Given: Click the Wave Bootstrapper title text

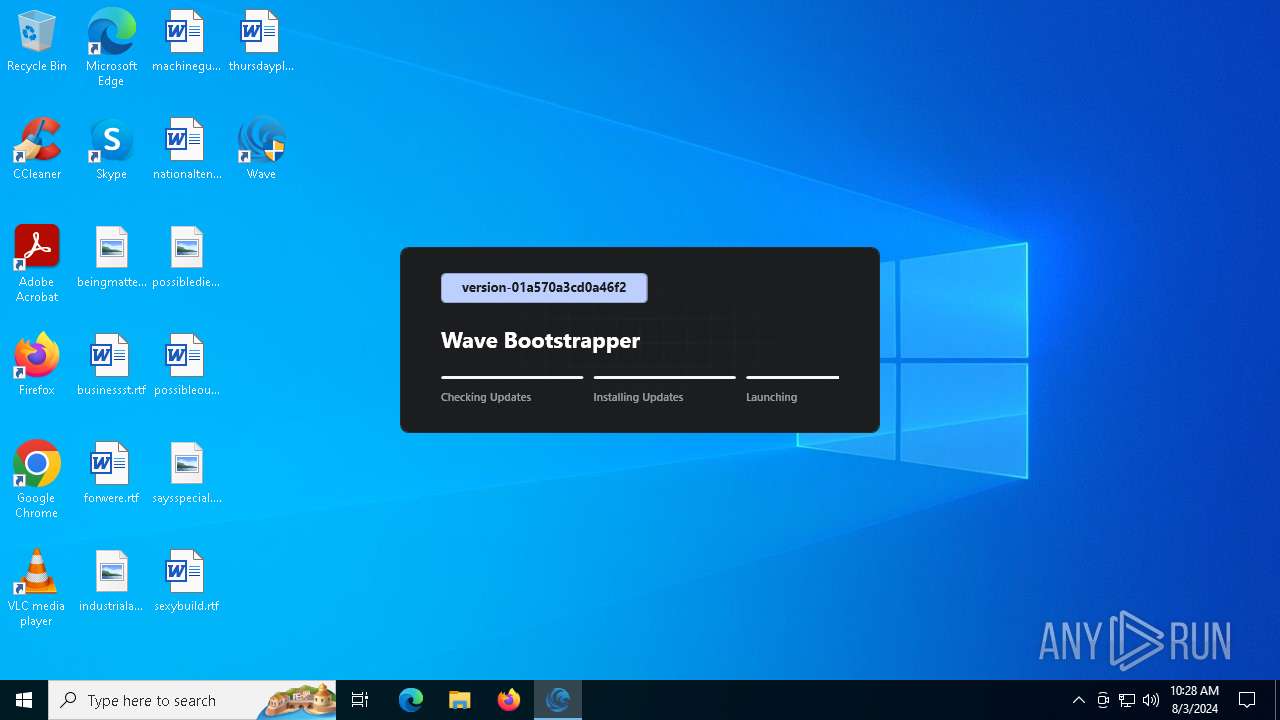Looking at the screenshot, I should coord(540,340).
